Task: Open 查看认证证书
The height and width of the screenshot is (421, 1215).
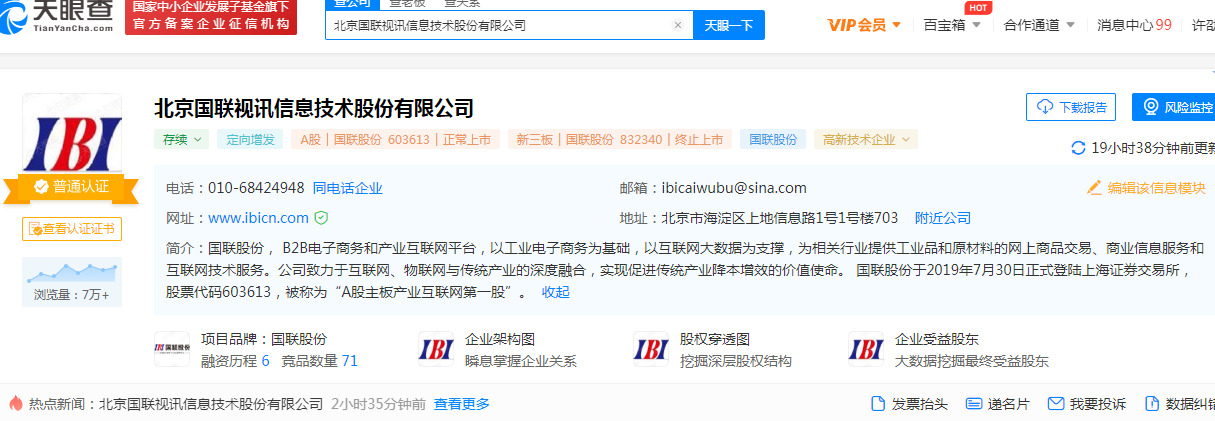Action: pyautogui.click(x=72, y=229)
